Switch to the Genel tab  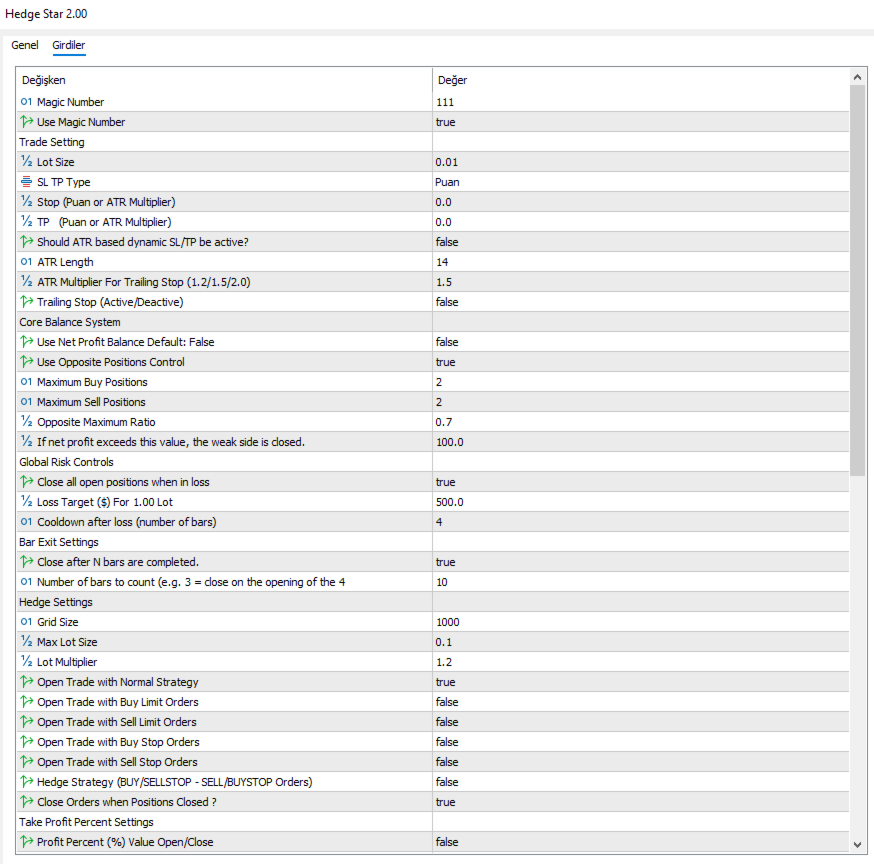coord(24,46)
